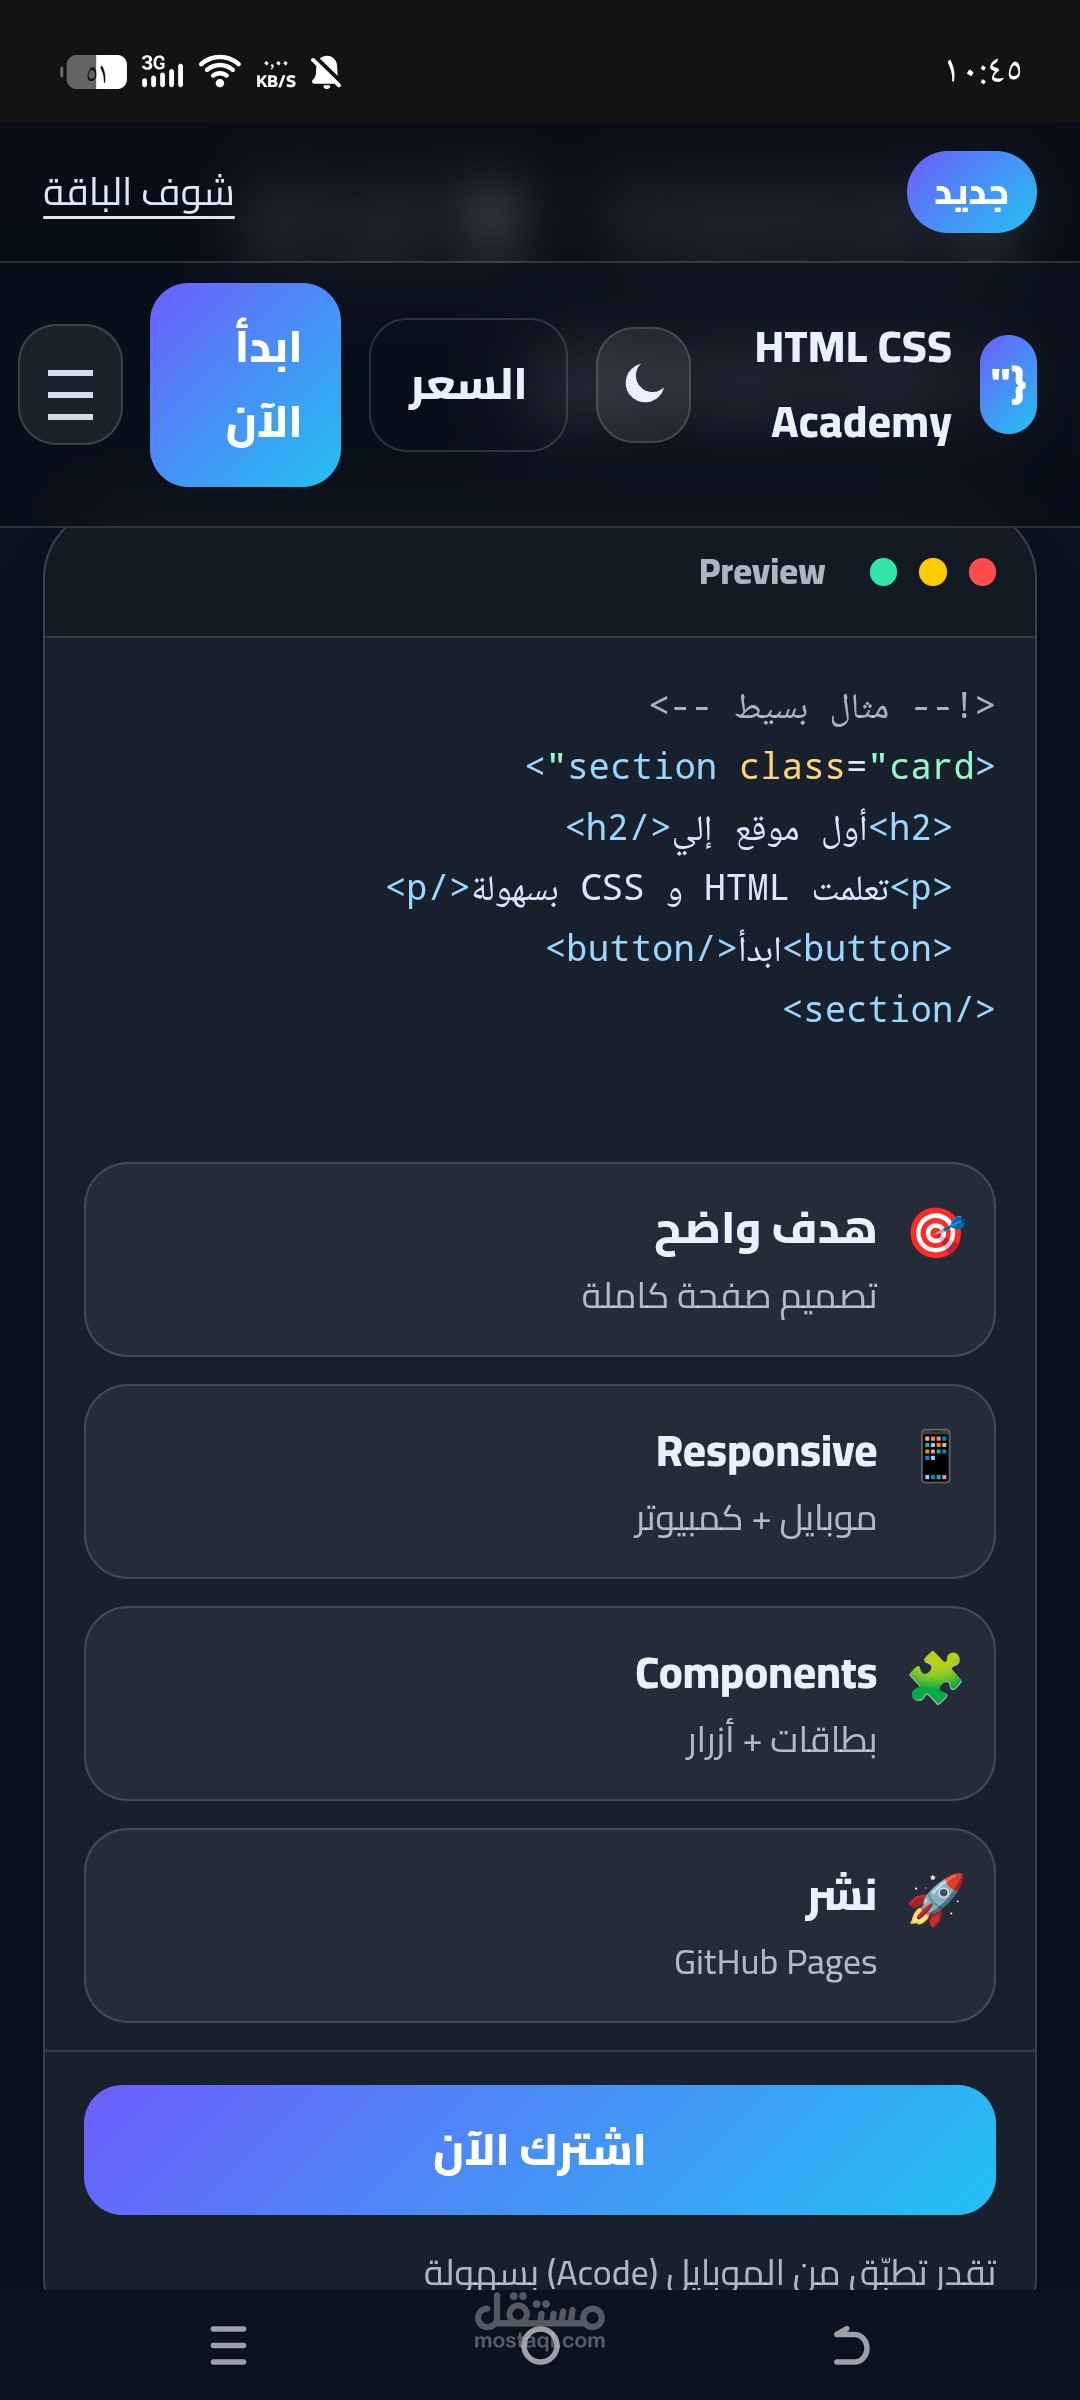Image resolution: width=1080 pixels, height=2400 pixels.
Task: Tap the جديد badge in the banner
Action: 971,192
